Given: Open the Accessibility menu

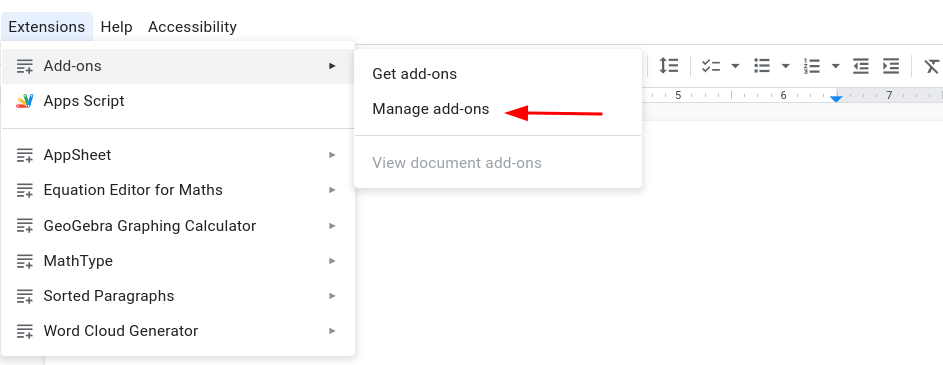Looking at the screenshot, I should [x=192, y=27].
